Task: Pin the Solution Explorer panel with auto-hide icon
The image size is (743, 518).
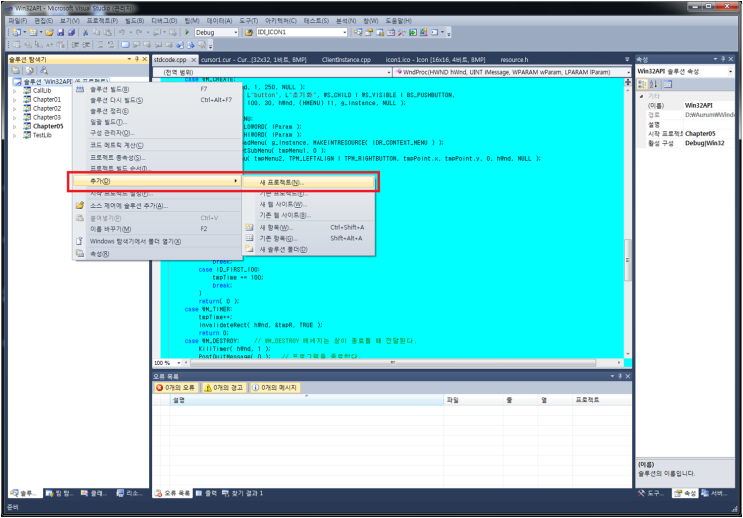Action: pos(137,59)
